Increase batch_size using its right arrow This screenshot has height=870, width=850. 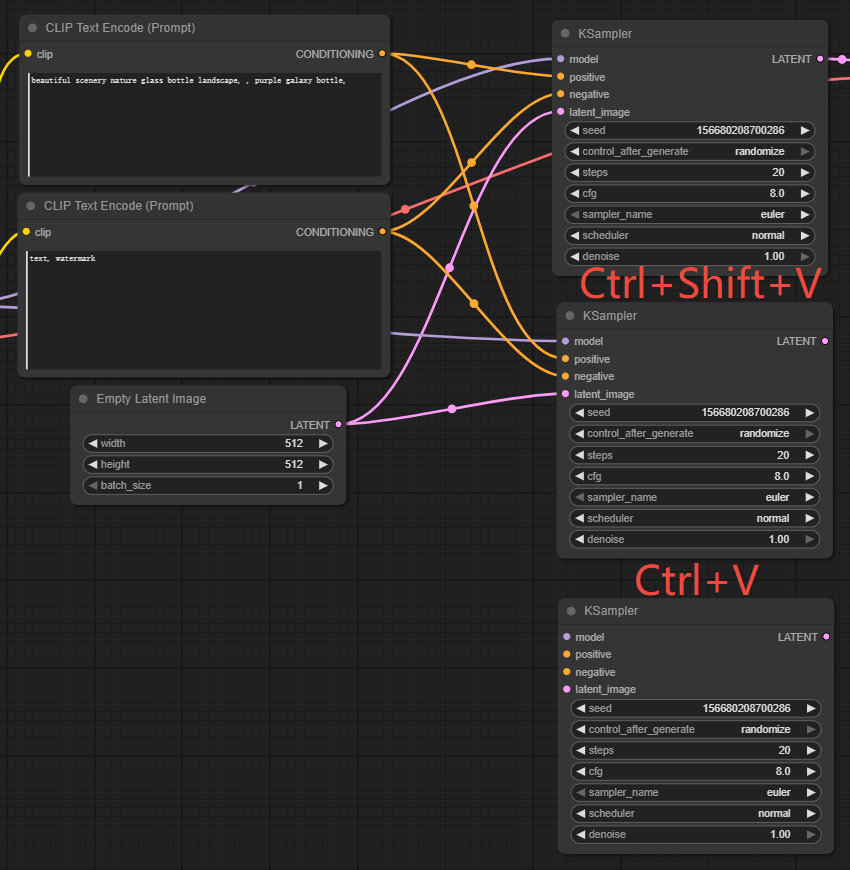pos(323,485)
